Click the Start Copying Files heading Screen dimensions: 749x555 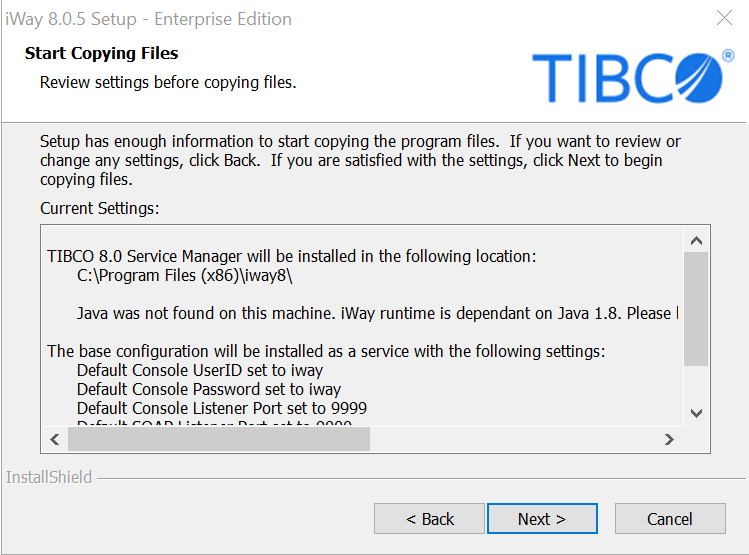tap(101, 53)
